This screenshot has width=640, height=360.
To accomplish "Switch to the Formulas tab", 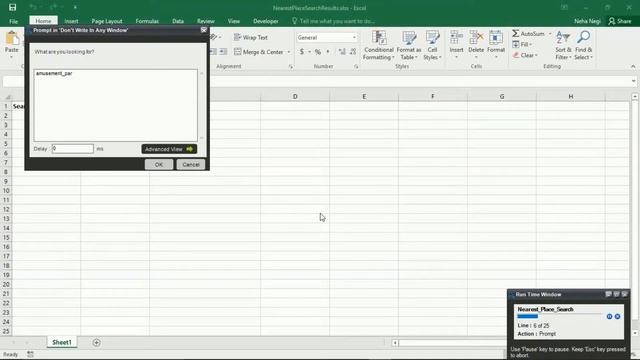I will 147,21.
